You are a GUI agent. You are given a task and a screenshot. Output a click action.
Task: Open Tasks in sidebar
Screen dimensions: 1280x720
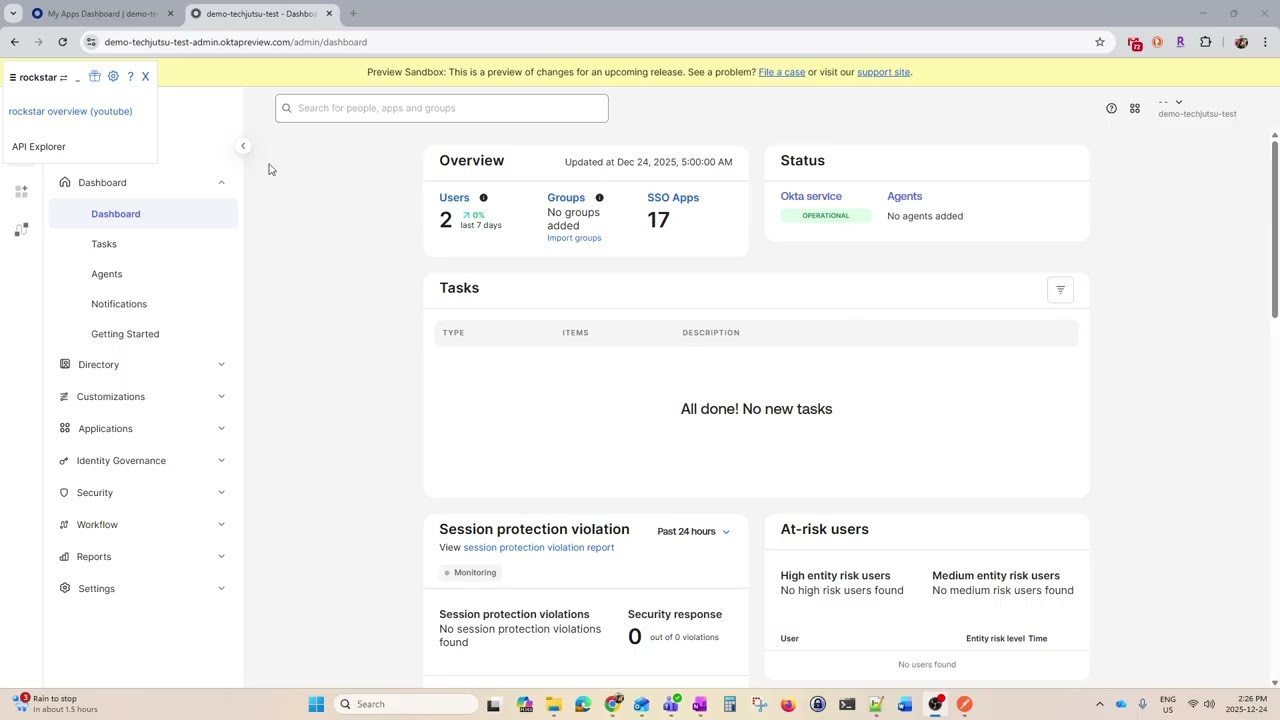point(104,244)
